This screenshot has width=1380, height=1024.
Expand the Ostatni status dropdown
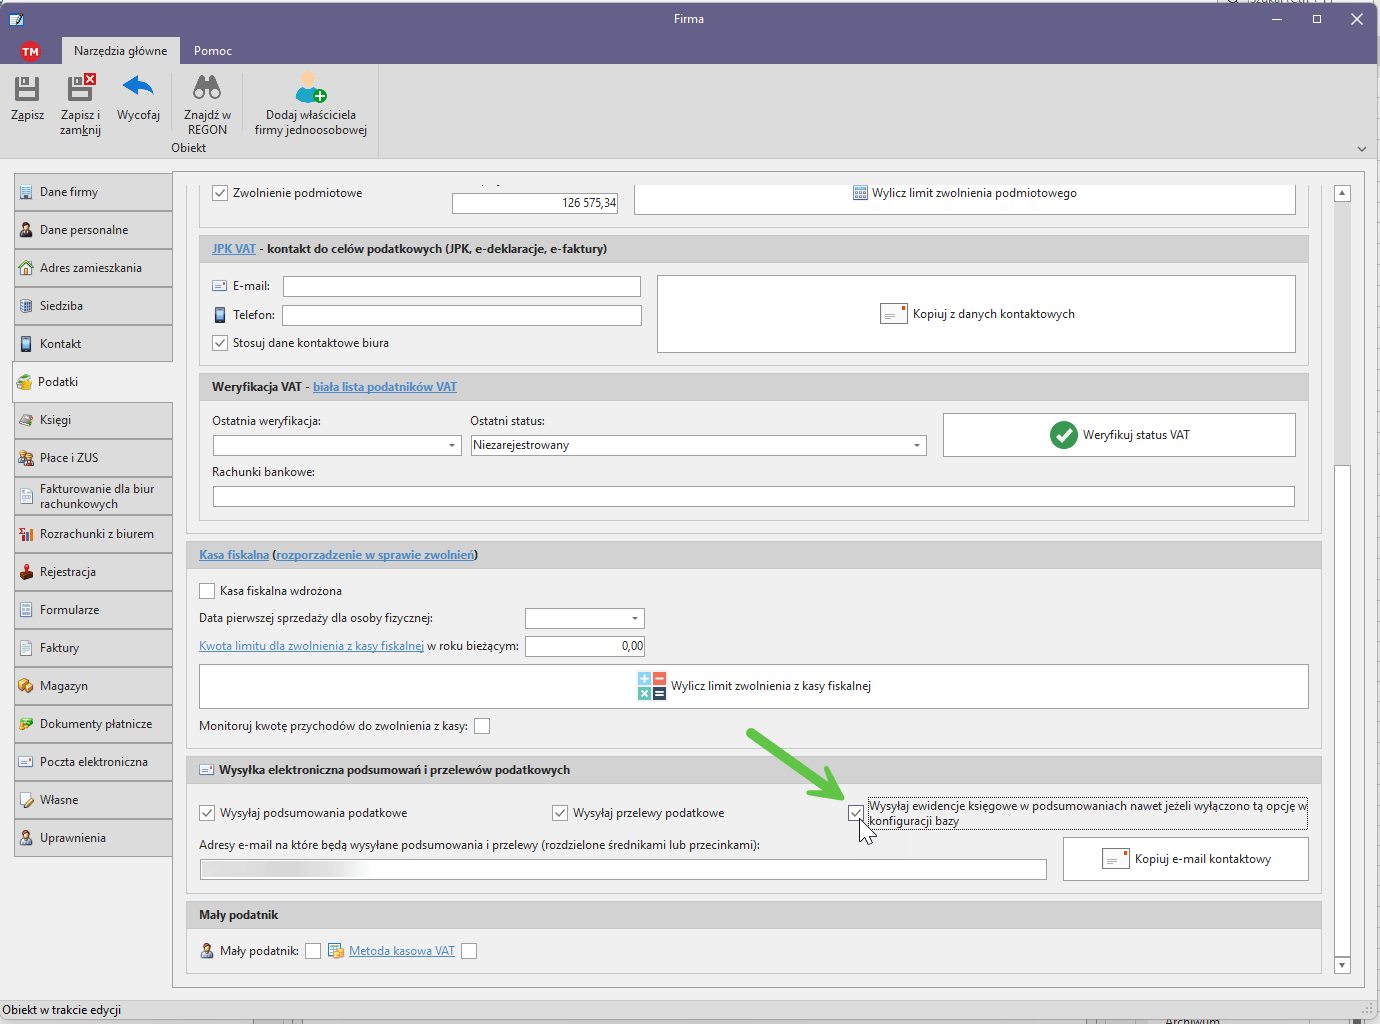tap(917, 446)
